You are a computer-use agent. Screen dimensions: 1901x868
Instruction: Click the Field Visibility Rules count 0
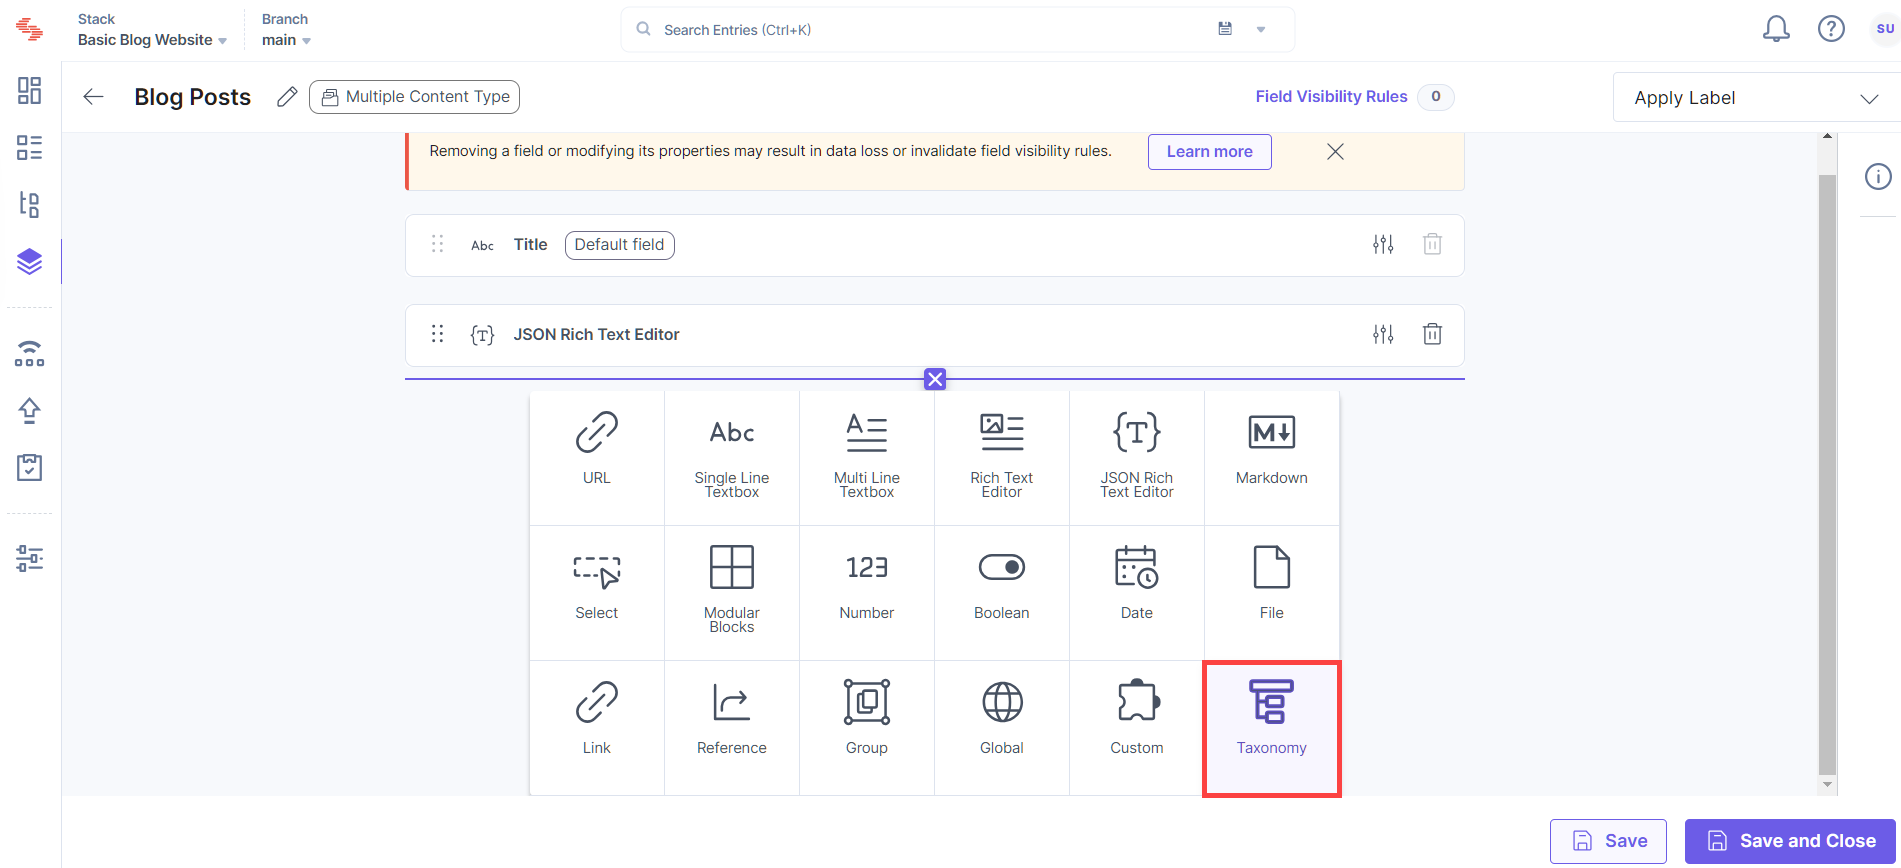(1436, 97)
